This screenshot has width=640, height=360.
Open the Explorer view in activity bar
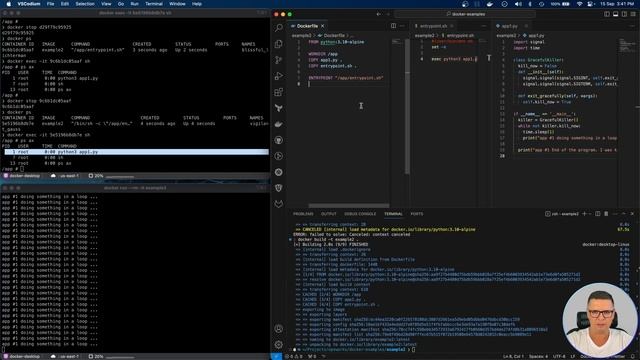(x=279, y=44)
